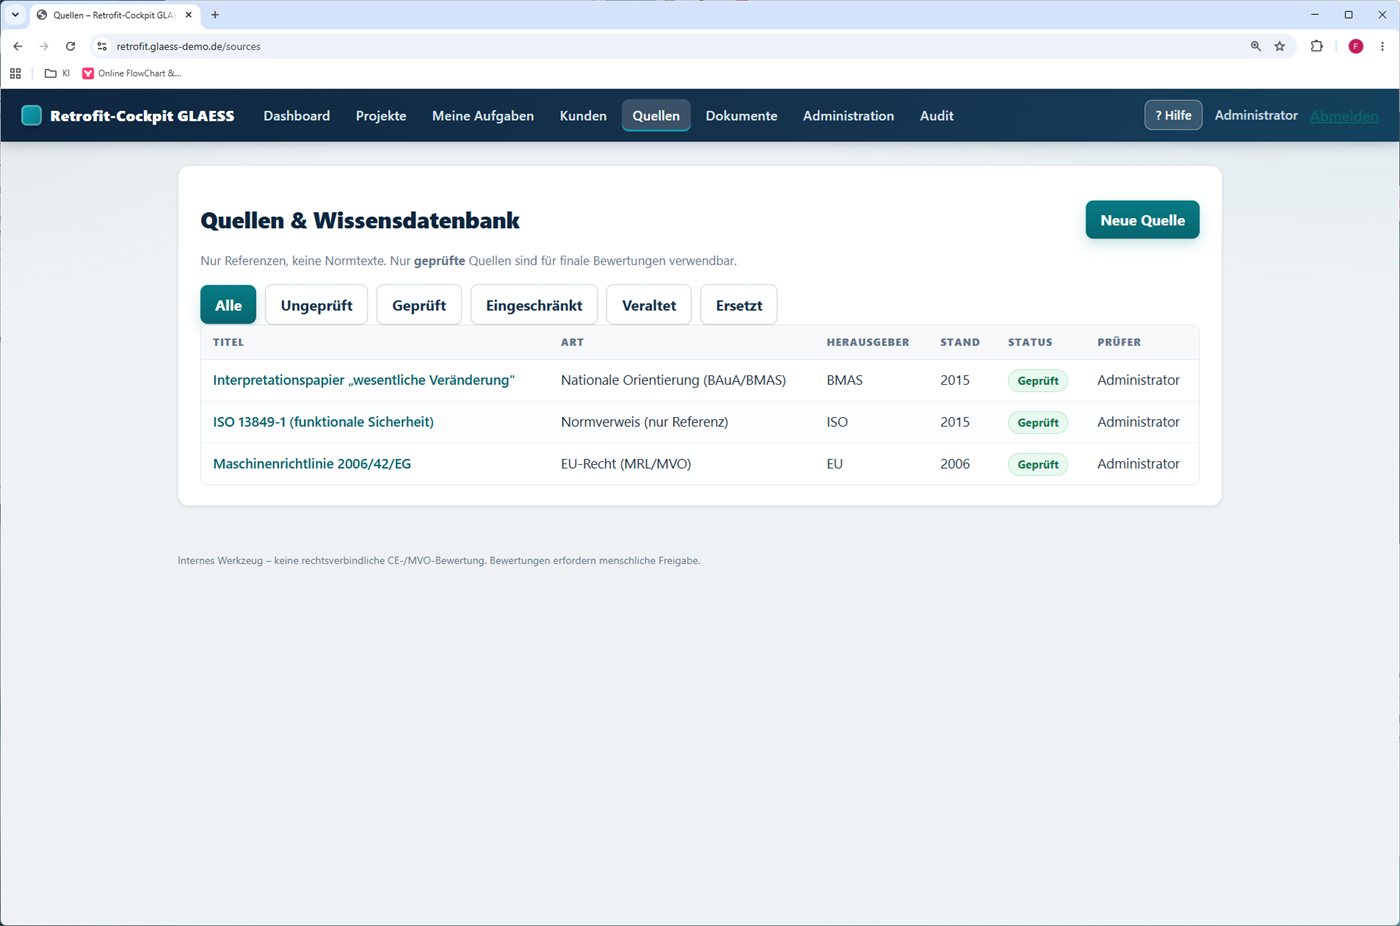Click the Retrofit-Cockpit GLAESS logo icon
The width and height of the screenshot is (1400, 926).
coord(32,115)
